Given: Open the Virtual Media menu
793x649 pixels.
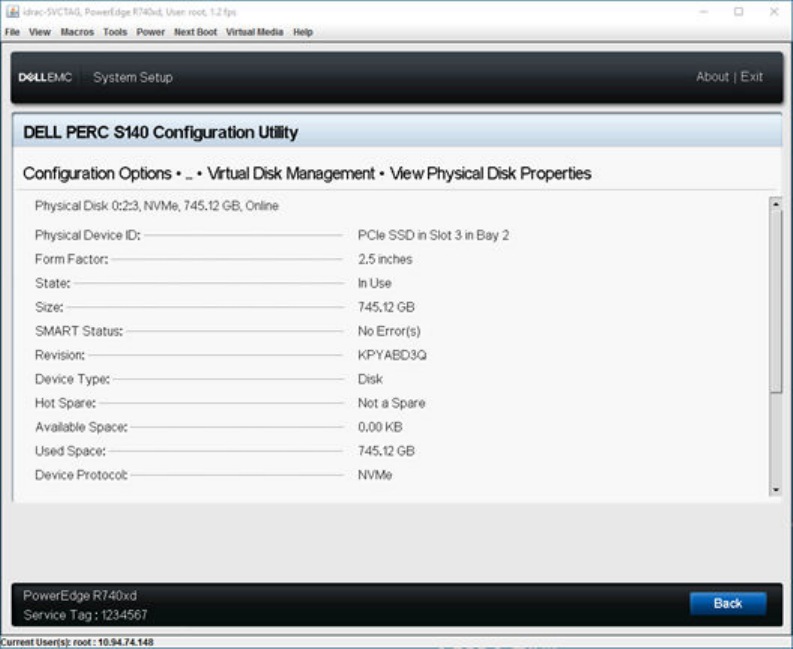Looking at the screenshot, I should coord(254,32).
